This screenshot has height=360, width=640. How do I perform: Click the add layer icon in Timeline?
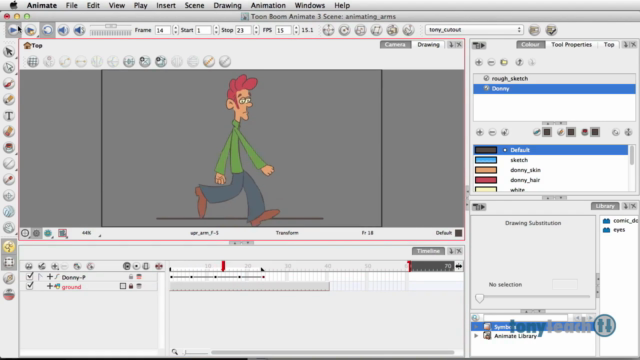(x=54, y=267)
